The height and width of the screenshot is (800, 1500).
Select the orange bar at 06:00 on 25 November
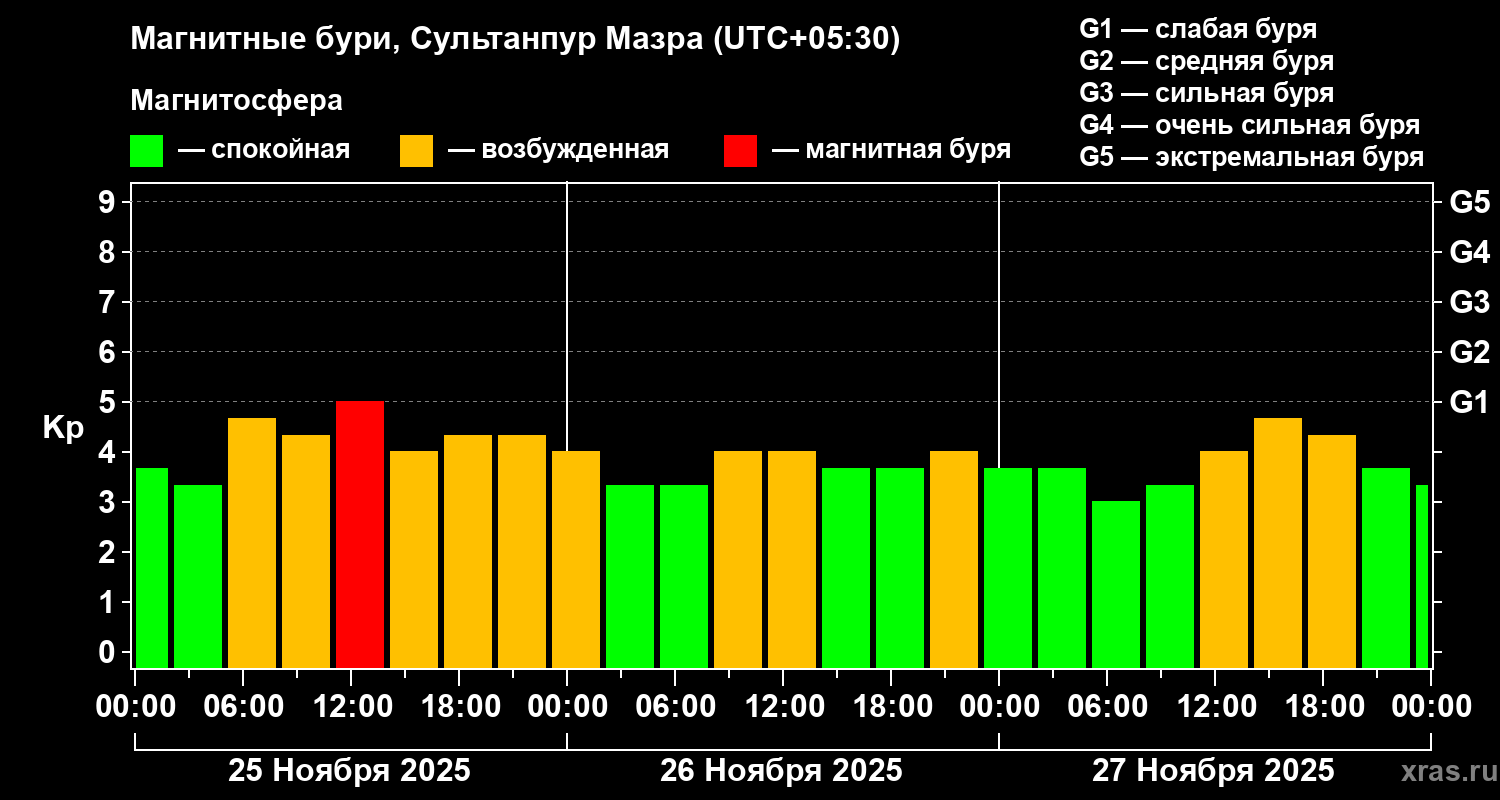click(x=252, y=543)
